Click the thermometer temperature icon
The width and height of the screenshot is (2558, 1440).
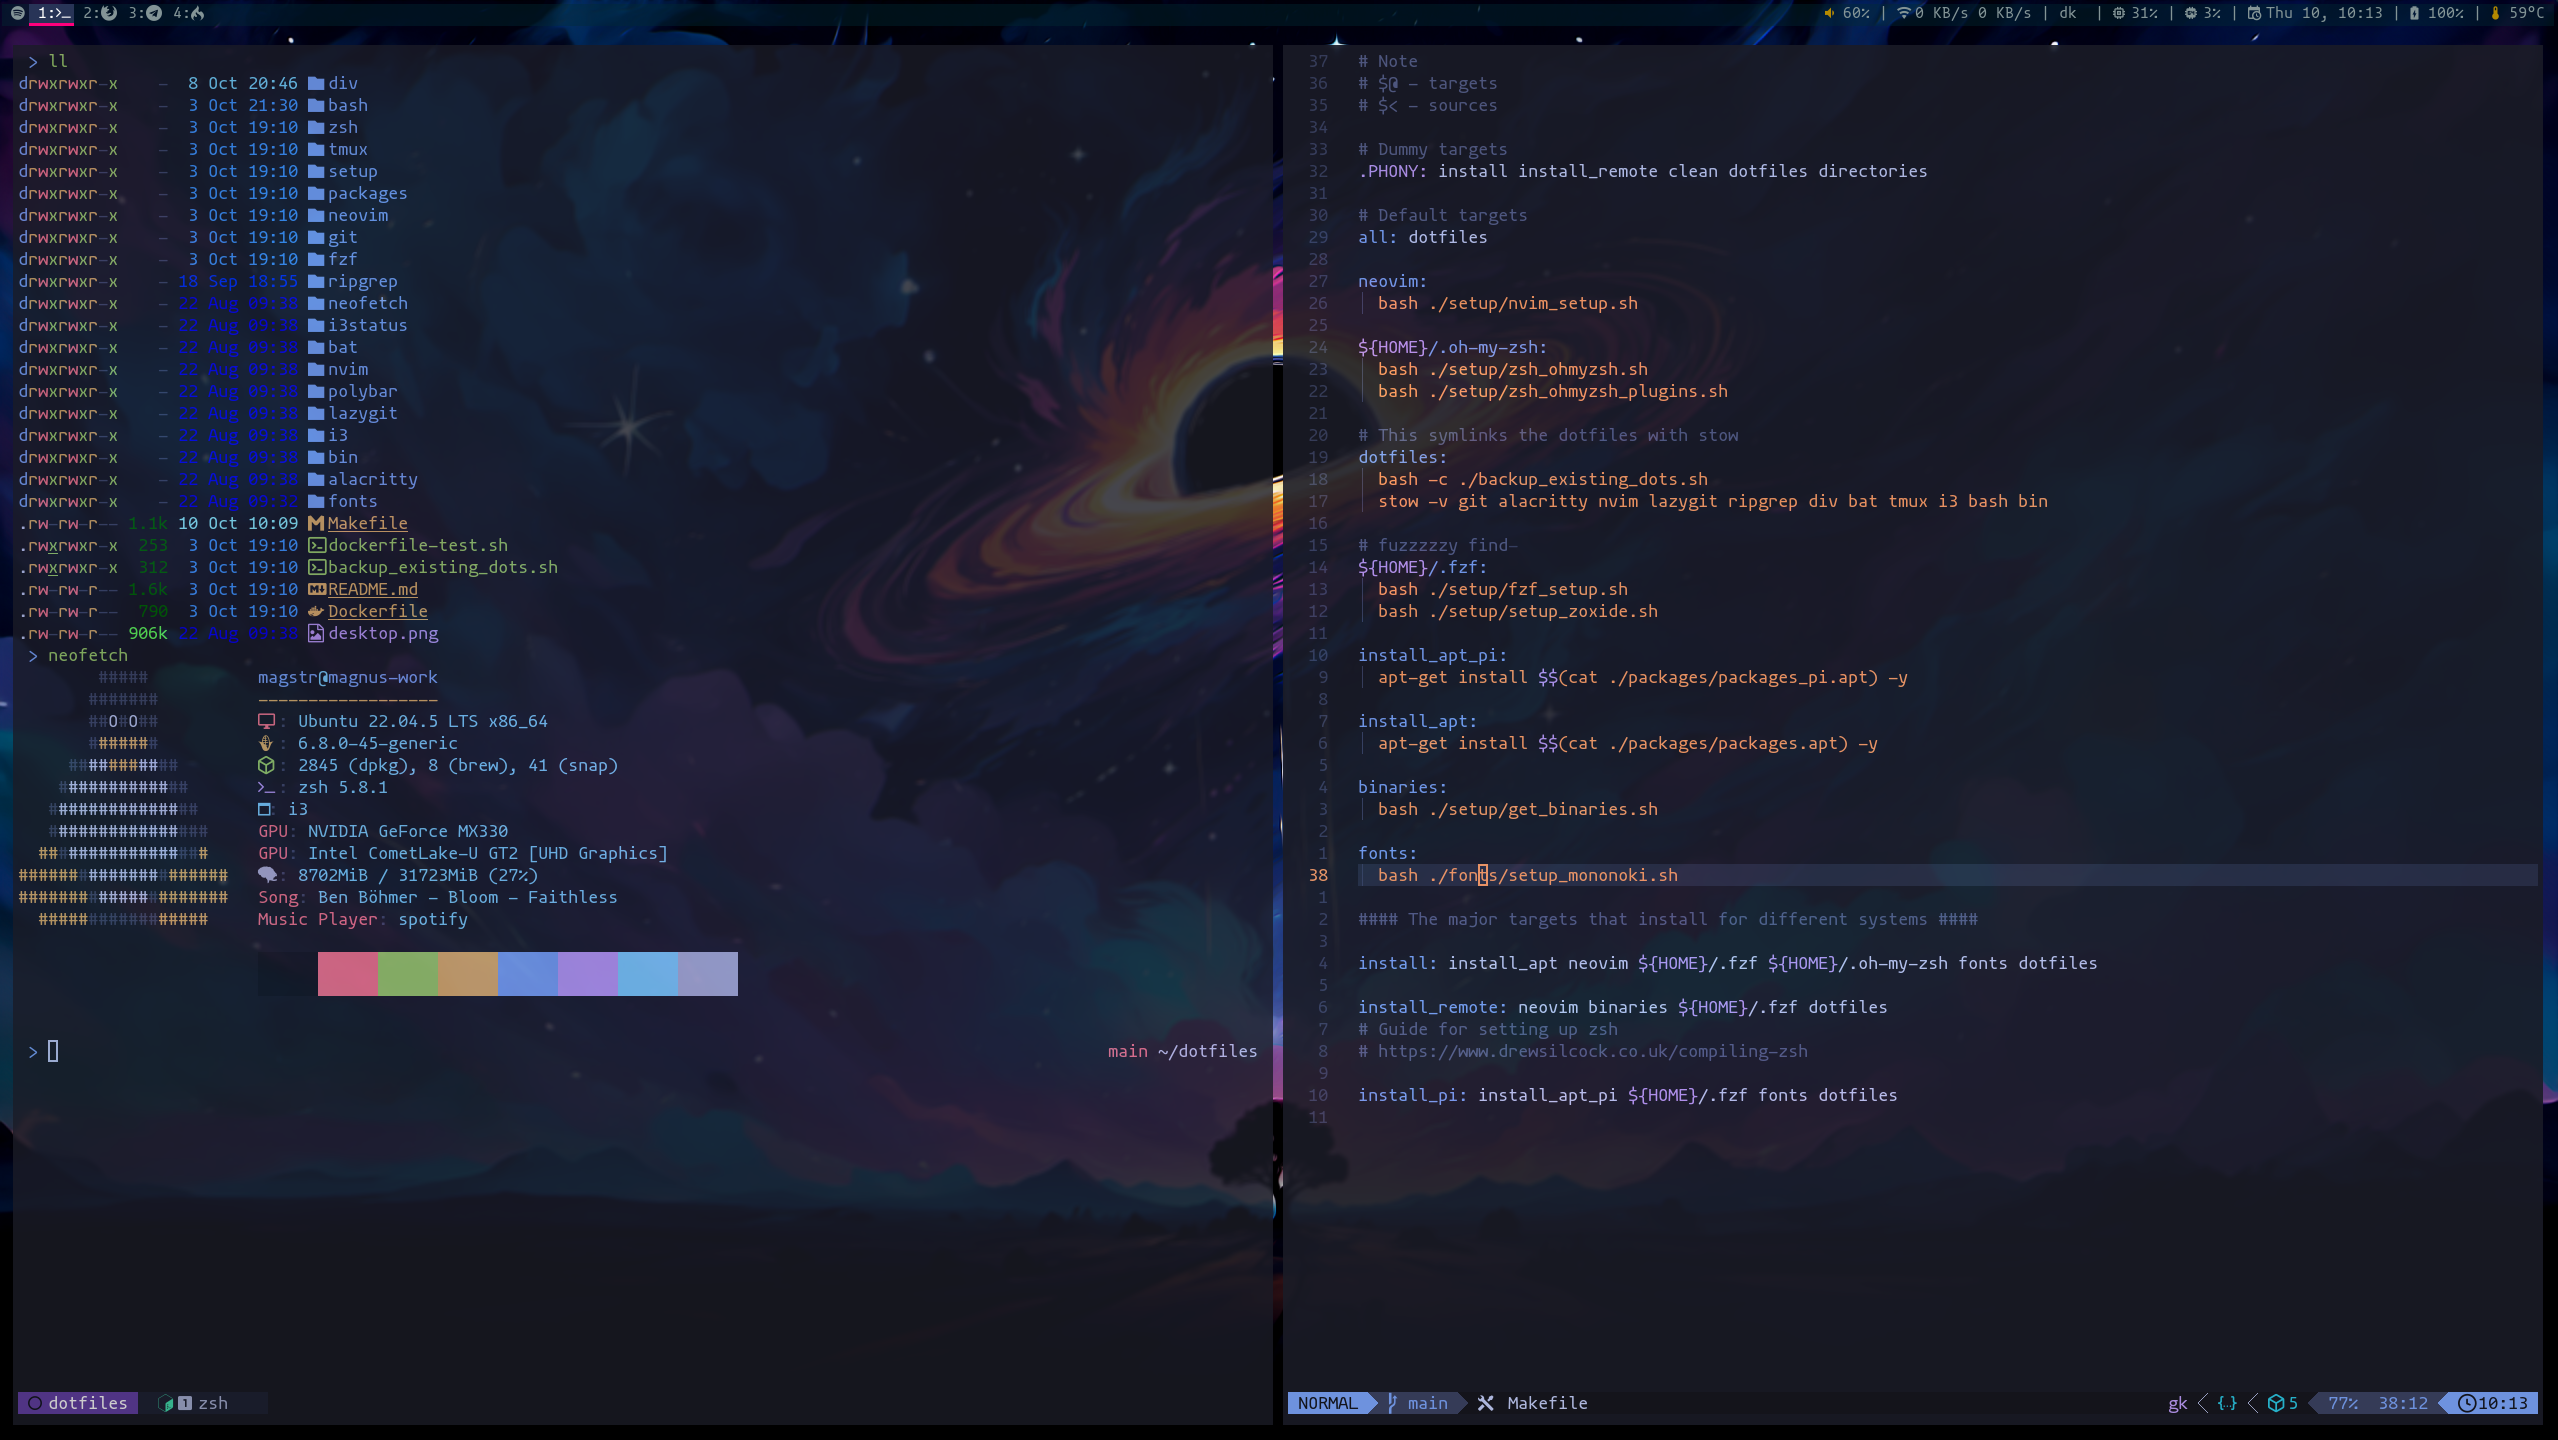2496,13
